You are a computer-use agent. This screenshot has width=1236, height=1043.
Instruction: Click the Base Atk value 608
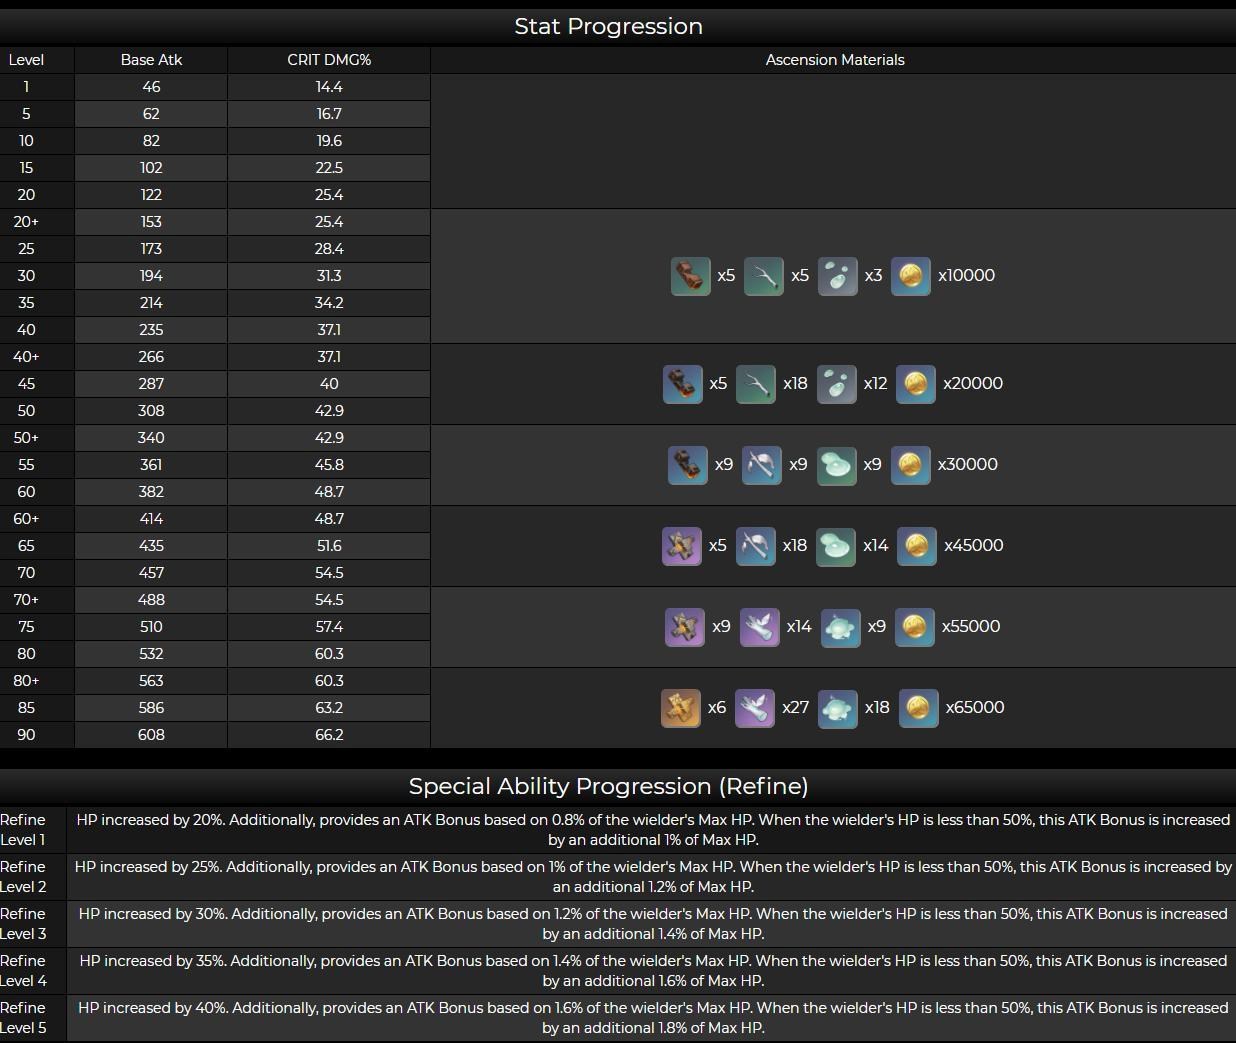pyautogui.click(x=151, y=735)
